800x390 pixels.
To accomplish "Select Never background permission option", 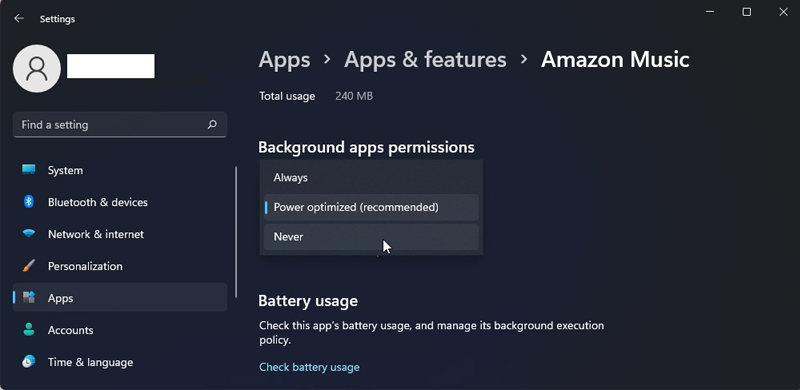I will 371,237.
